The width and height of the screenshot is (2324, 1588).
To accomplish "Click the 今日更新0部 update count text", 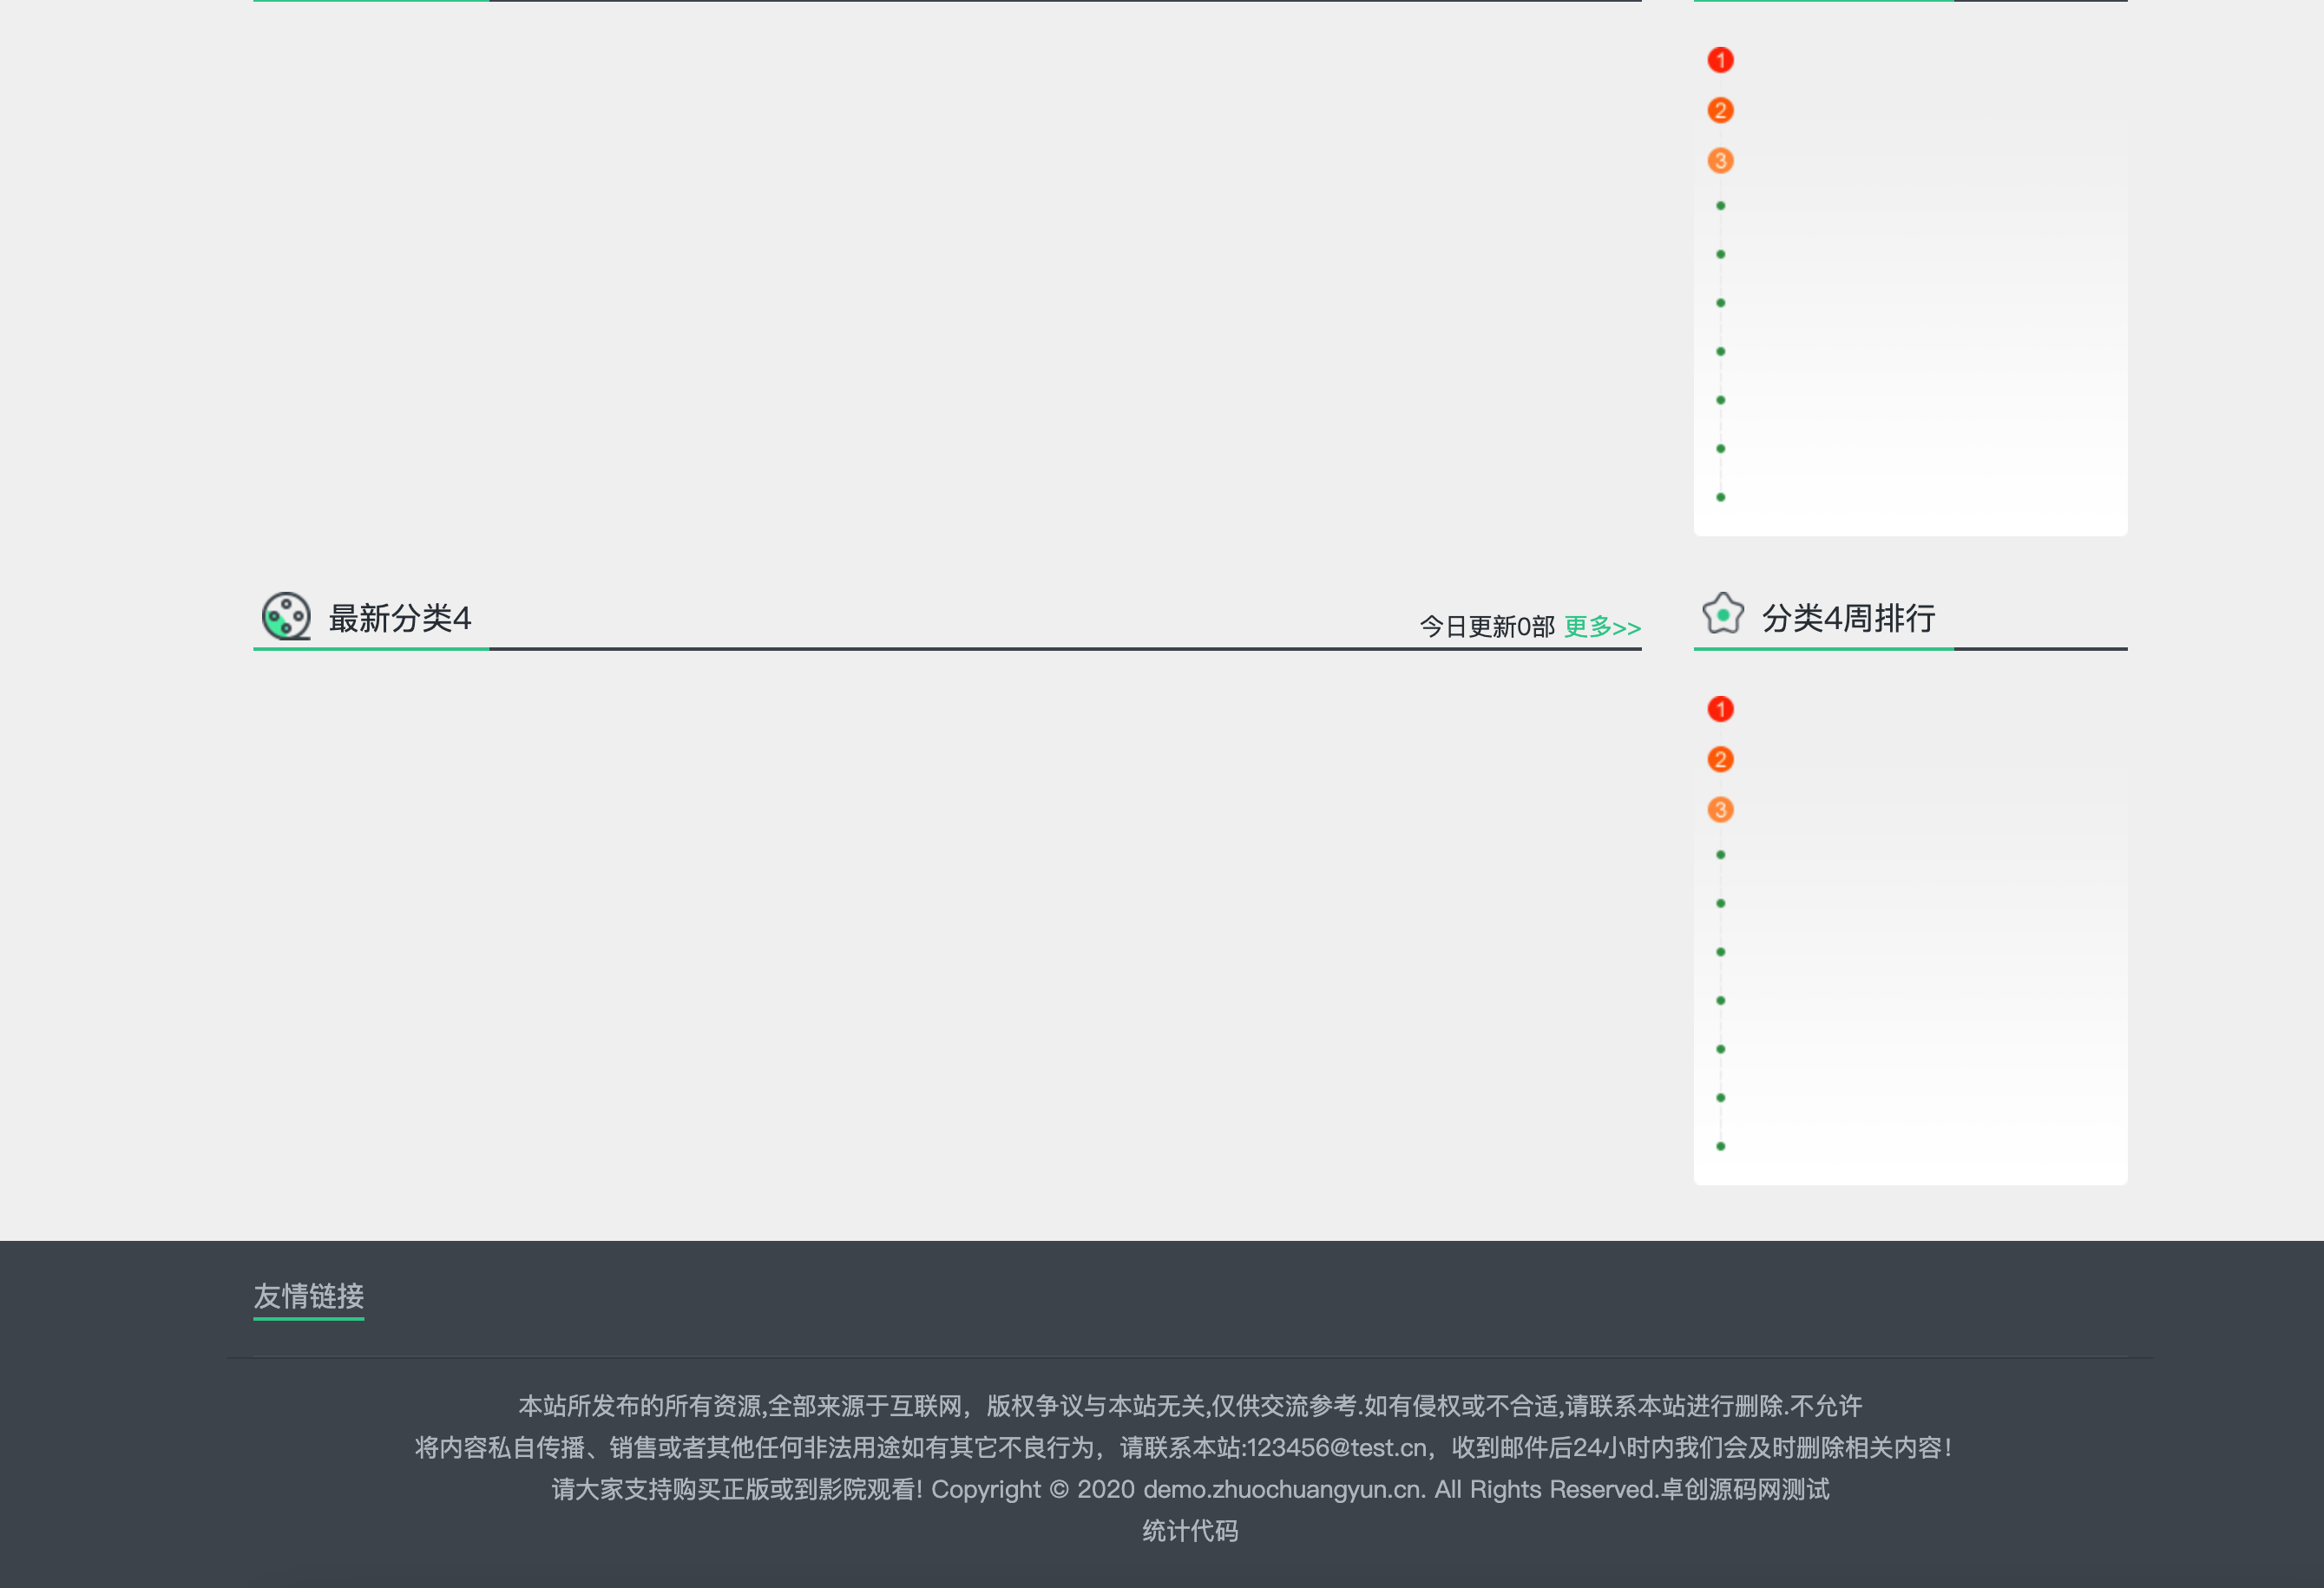I will coord(1487,627).
